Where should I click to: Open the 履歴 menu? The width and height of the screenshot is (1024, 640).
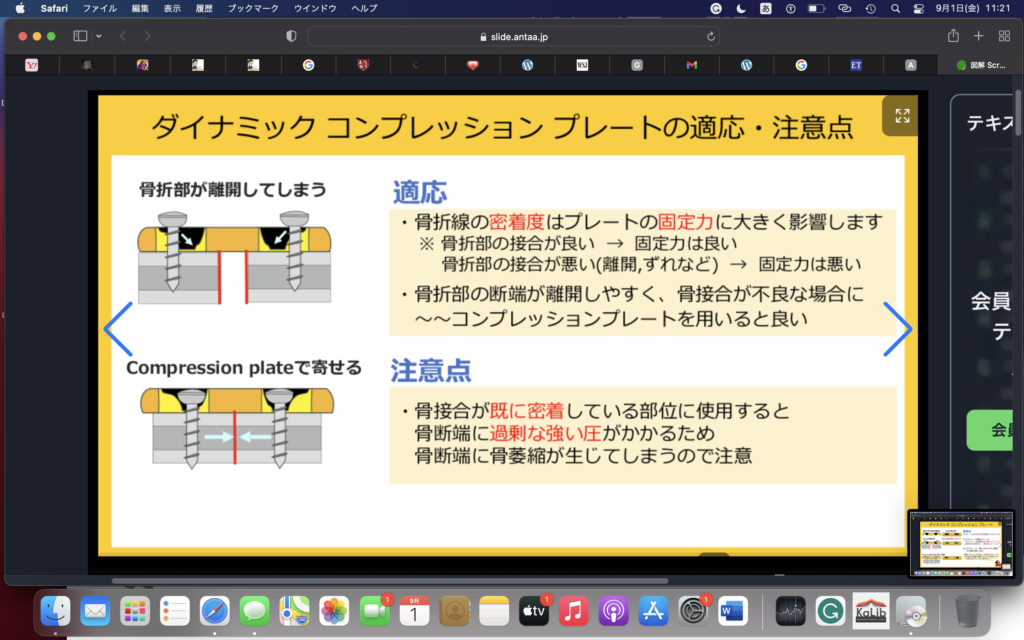(203, 8)
